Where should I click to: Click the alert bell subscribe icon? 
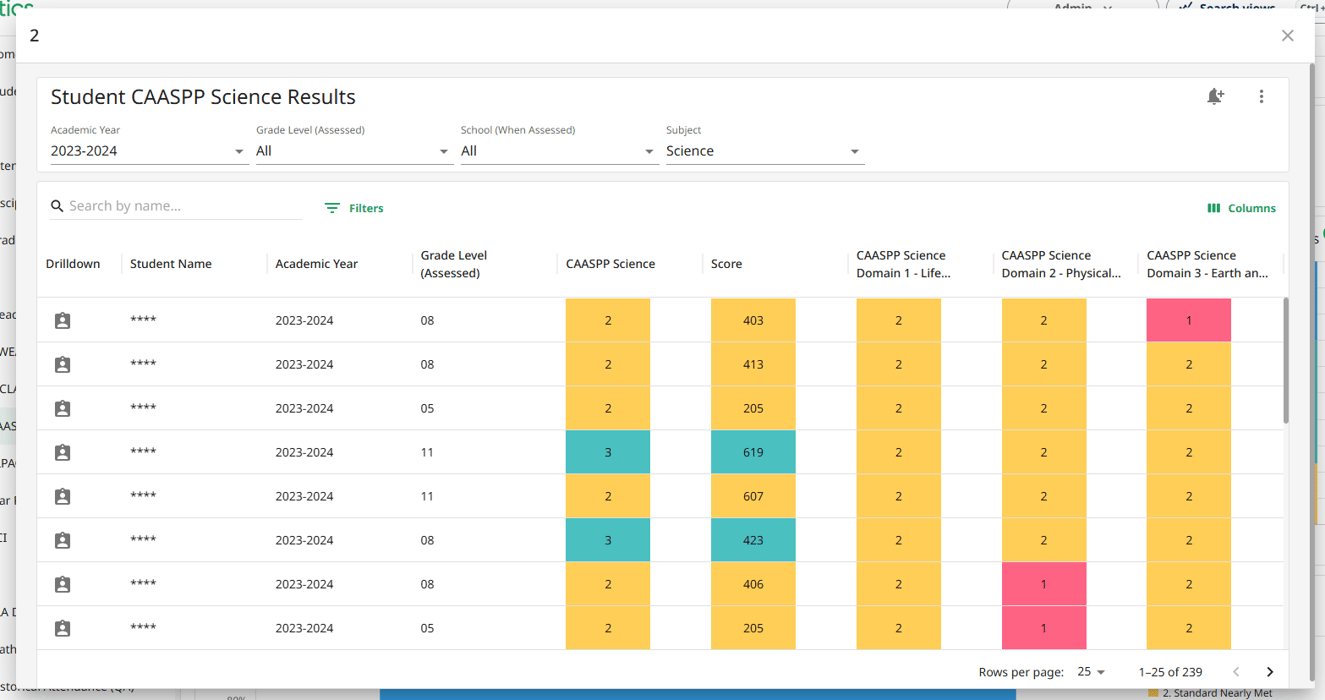pos(1215,97)
